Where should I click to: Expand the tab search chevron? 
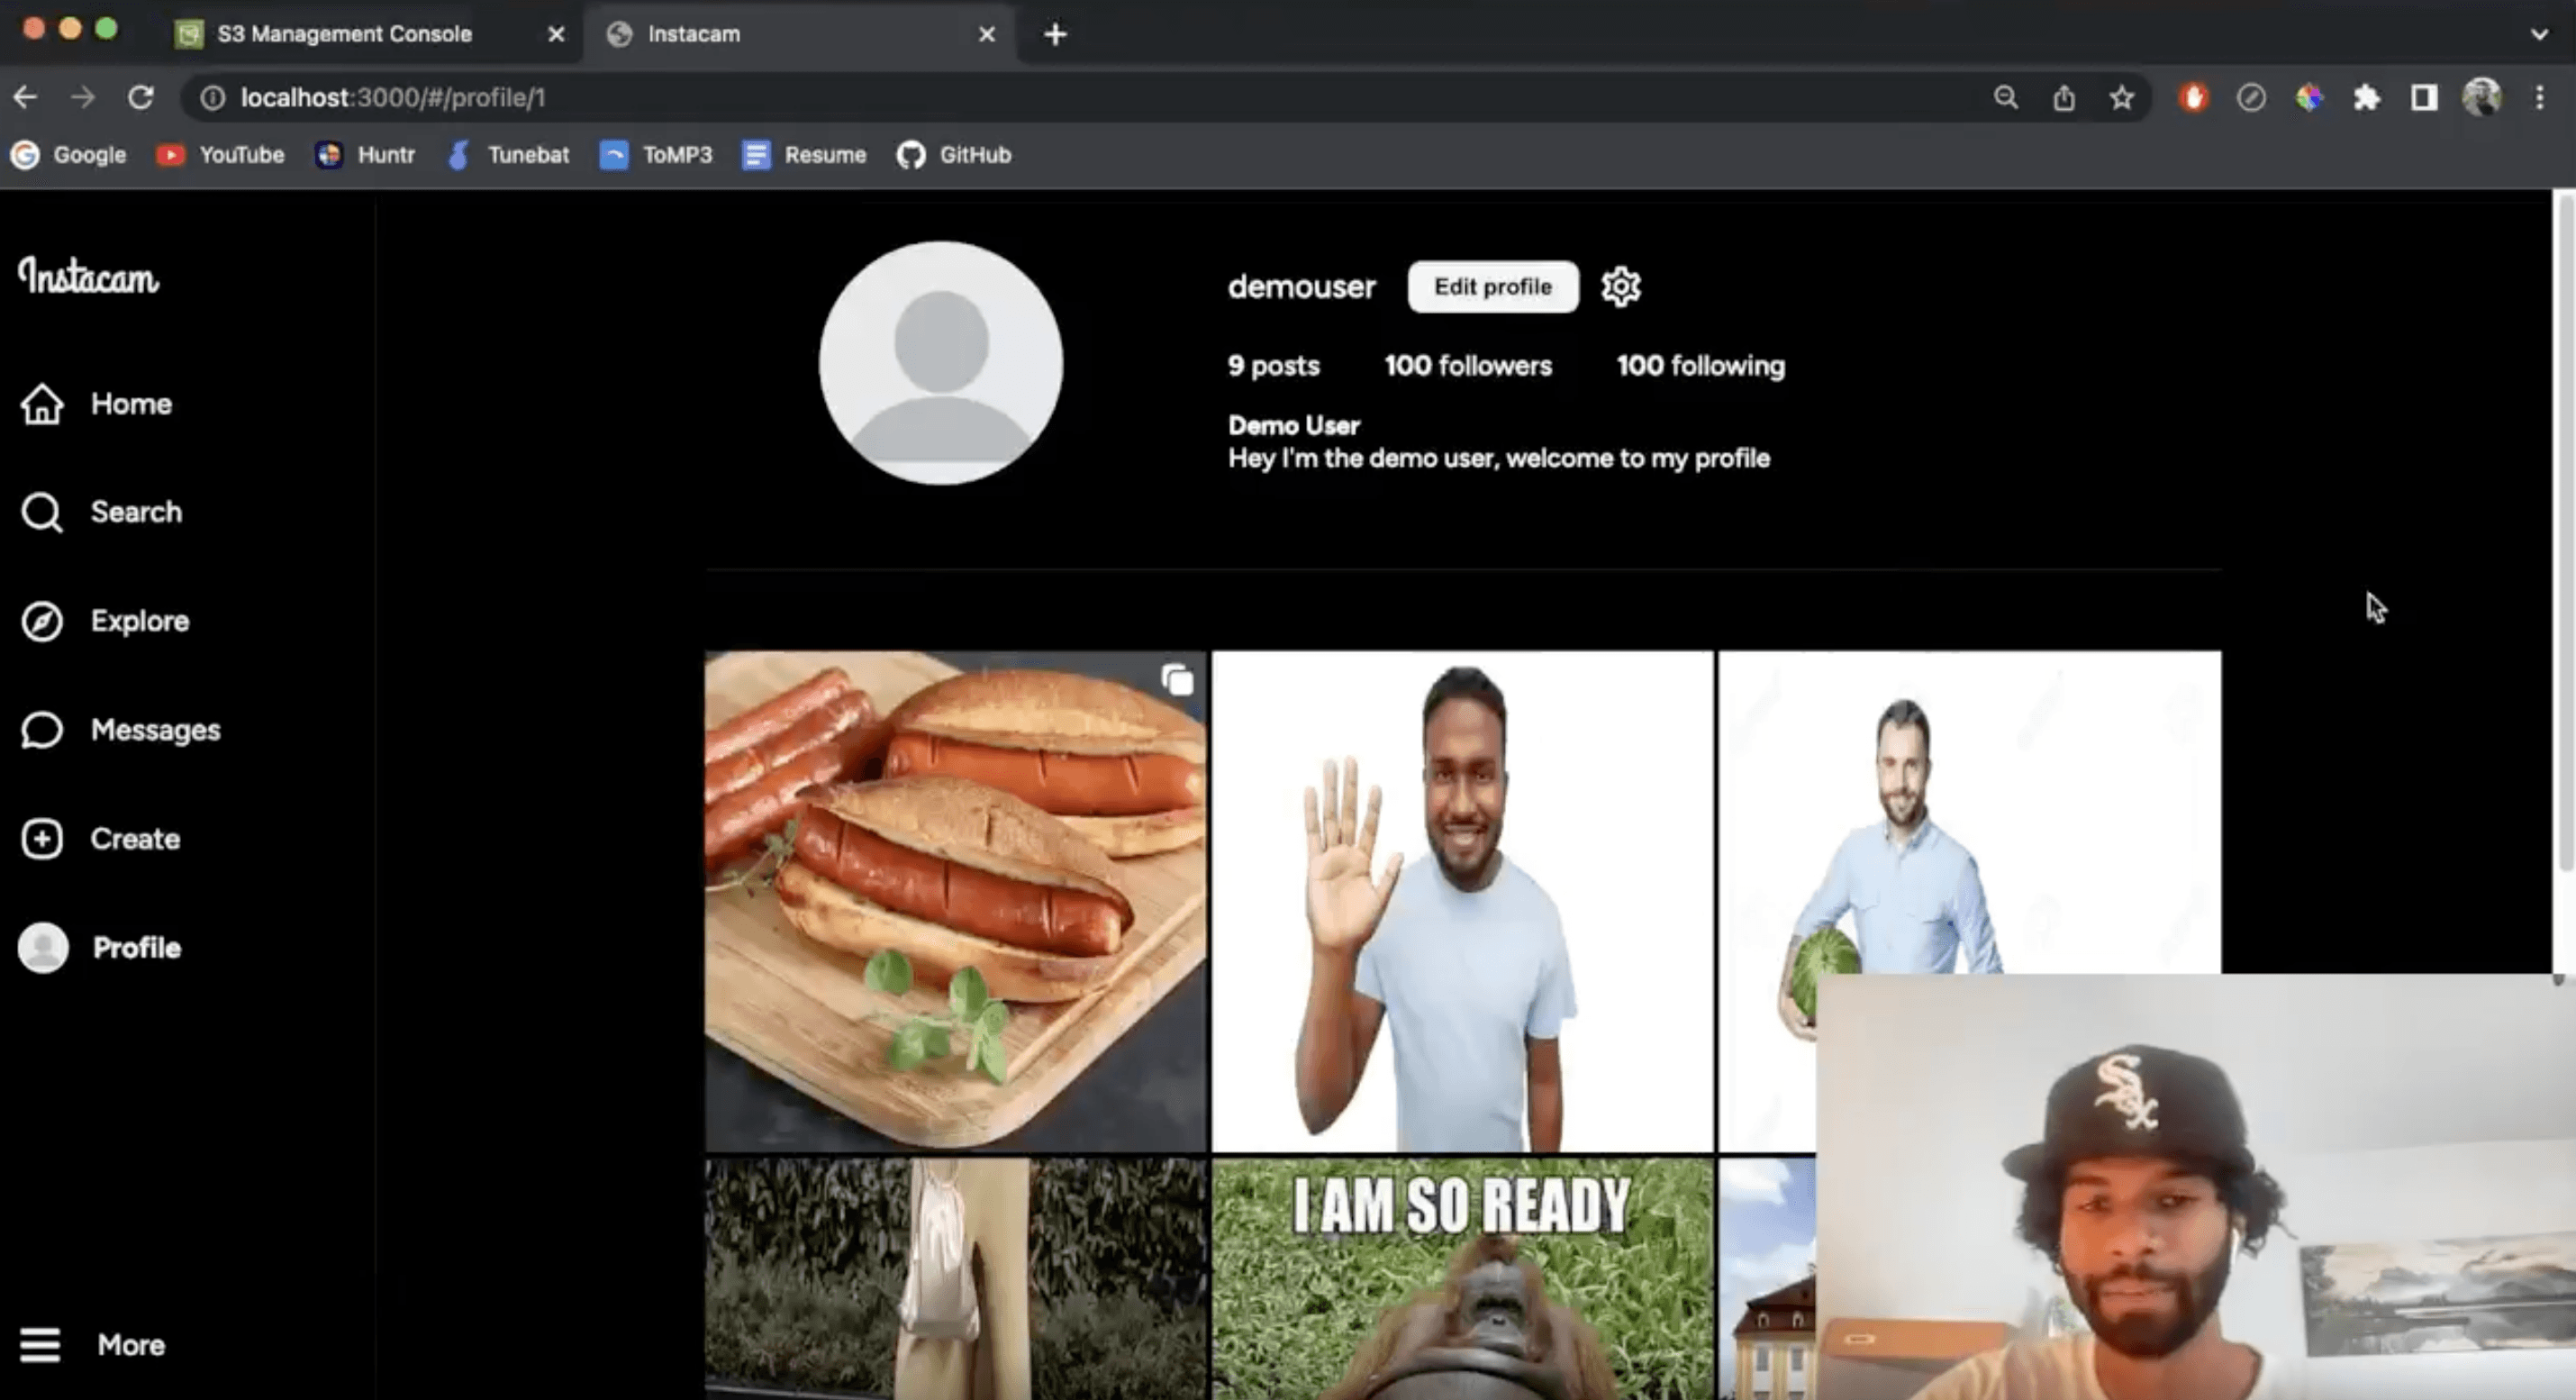pyautogui.click(x=2539, y=34)
